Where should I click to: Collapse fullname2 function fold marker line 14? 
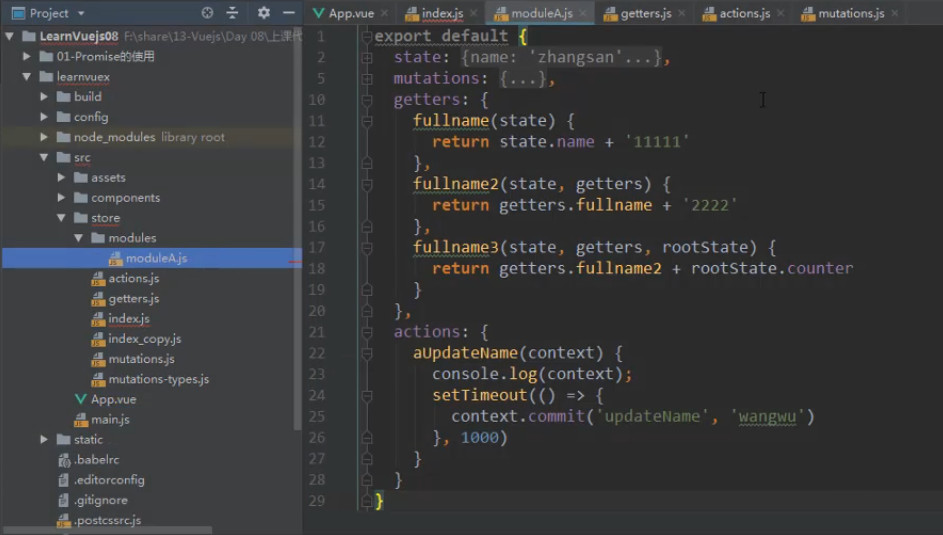tap(367, 185)
